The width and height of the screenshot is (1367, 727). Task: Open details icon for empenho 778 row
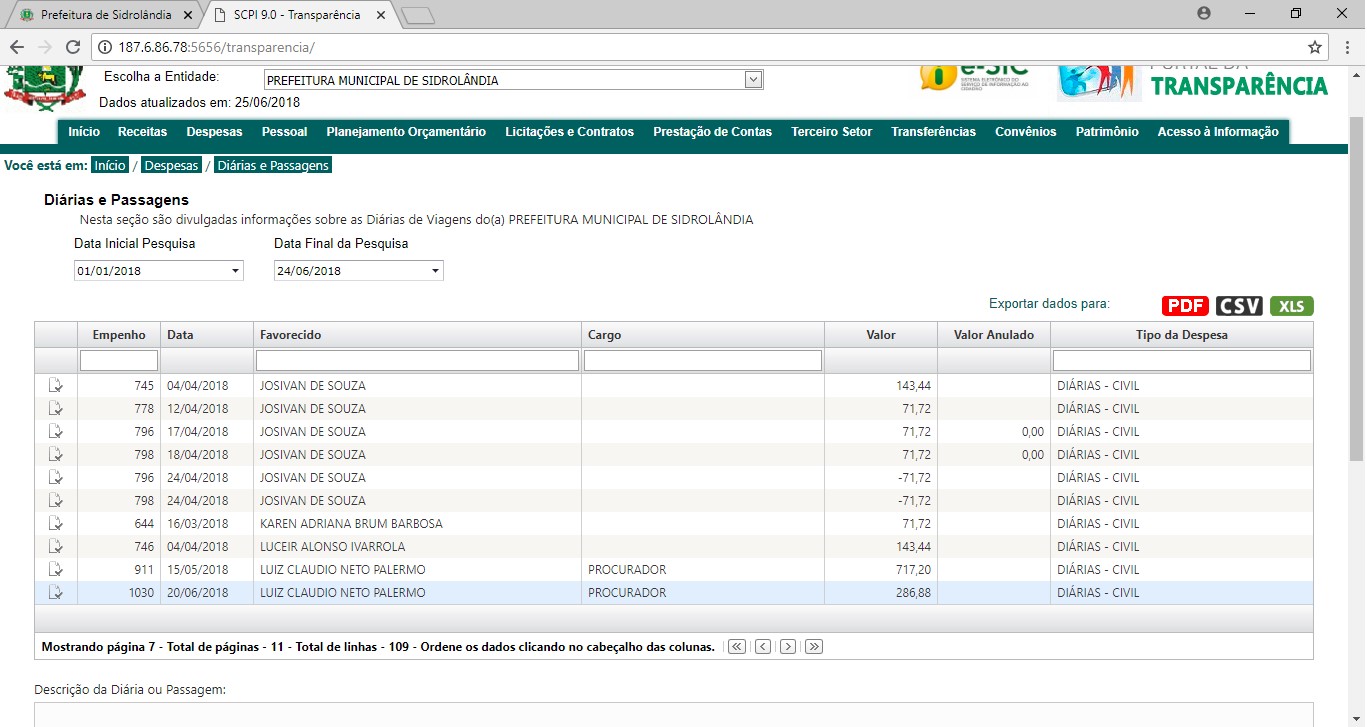pos(56,408)
